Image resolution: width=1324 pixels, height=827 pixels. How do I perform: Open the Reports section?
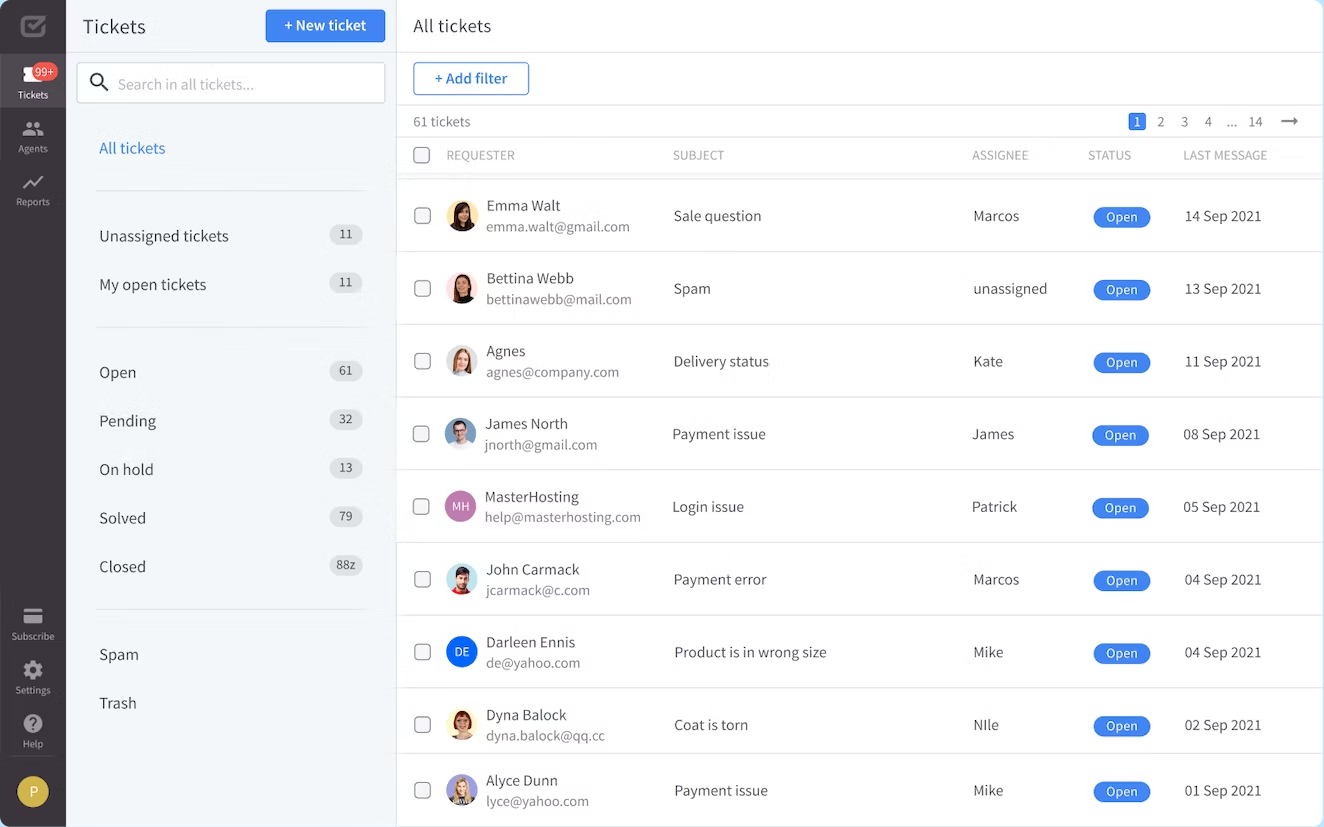pos(33,185)
